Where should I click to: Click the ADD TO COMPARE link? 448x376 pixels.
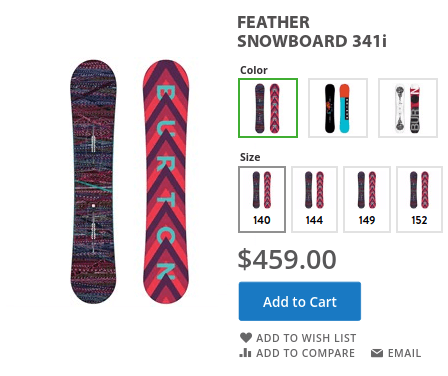point(305,353)
